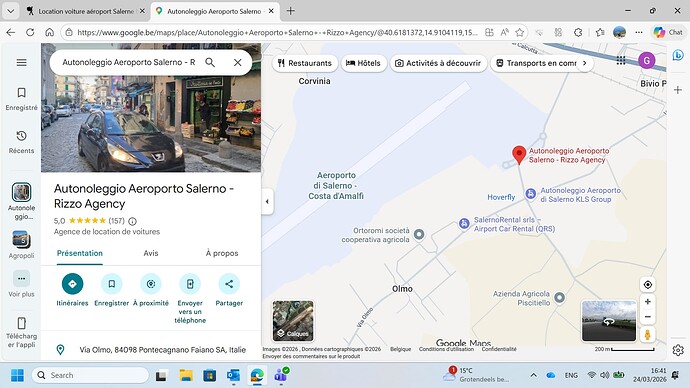
Task: Filter the map by Restaurants chip
Action: pyautogui.click(x=305, y=63)
